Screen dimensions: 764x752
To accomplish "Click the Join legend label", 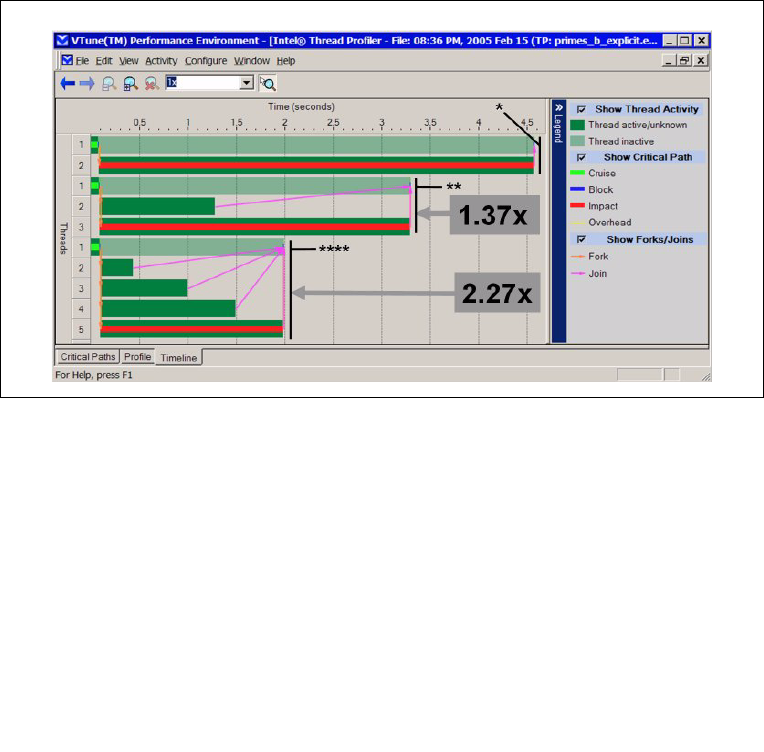I will [x=597, y=273].
